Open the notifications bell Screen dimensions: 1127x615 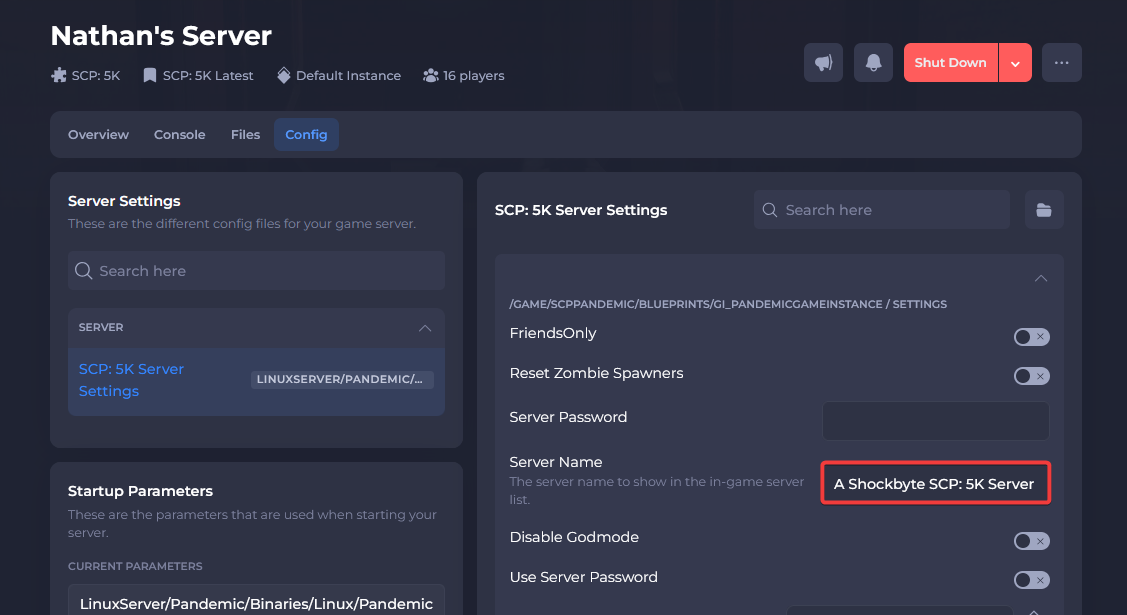873,63
